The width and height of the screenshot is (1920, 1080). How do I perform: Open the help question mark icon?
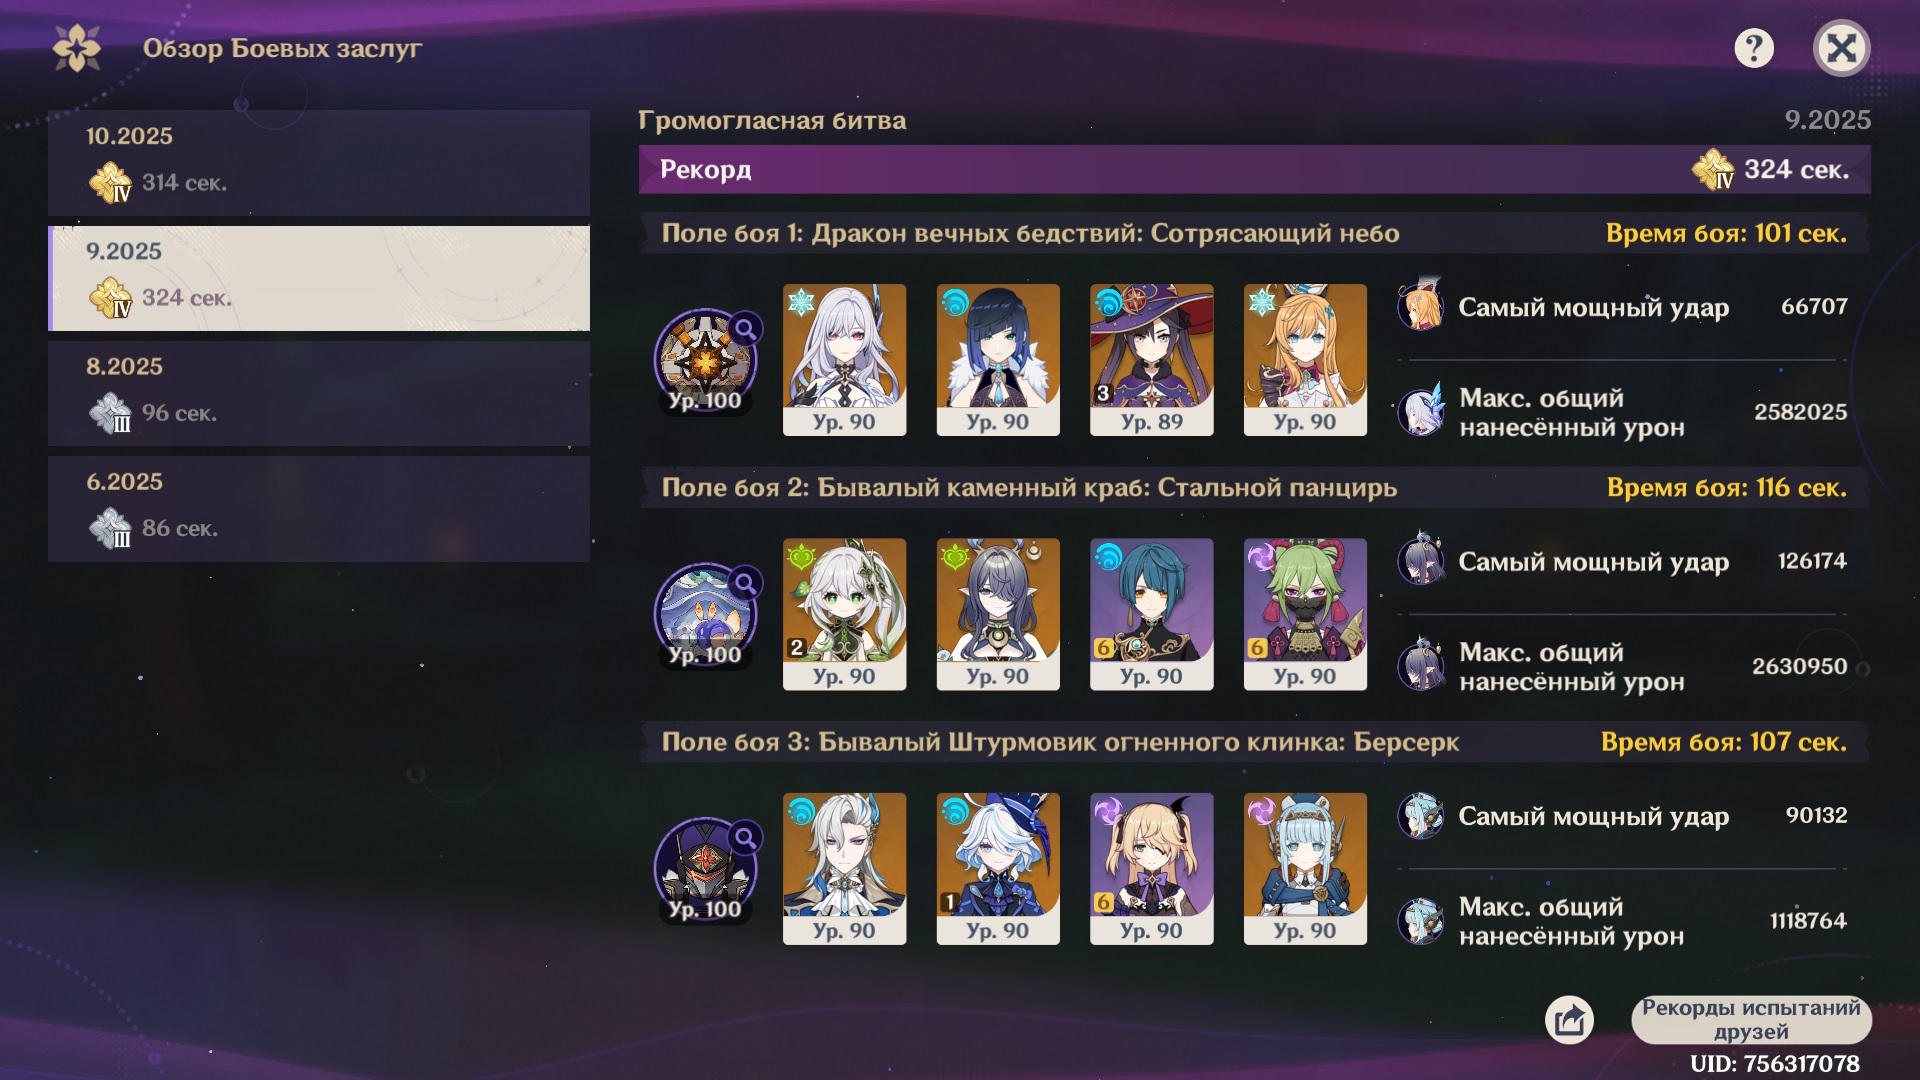(1753, 48)
